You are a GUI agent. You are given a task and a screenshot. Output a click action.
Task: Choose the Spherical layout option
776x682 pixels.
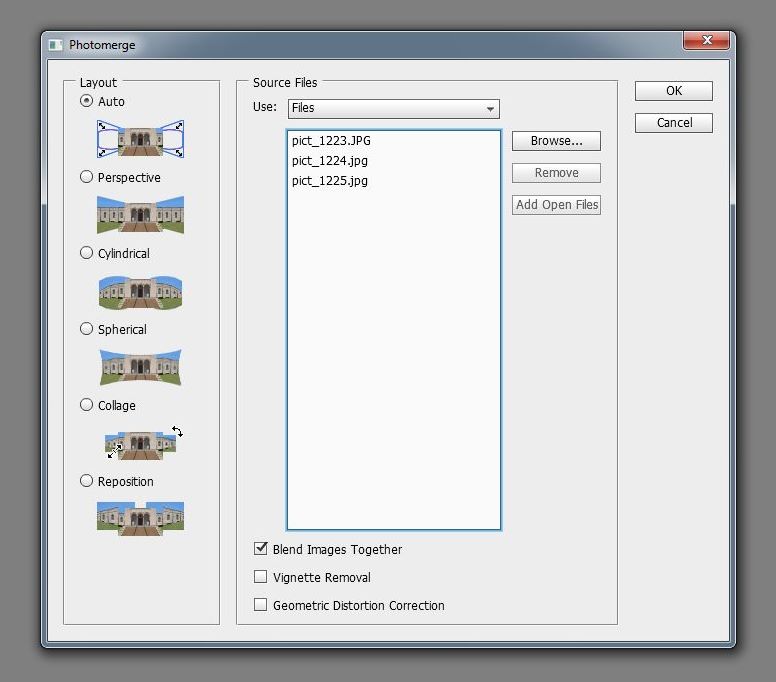click(87, 329)
